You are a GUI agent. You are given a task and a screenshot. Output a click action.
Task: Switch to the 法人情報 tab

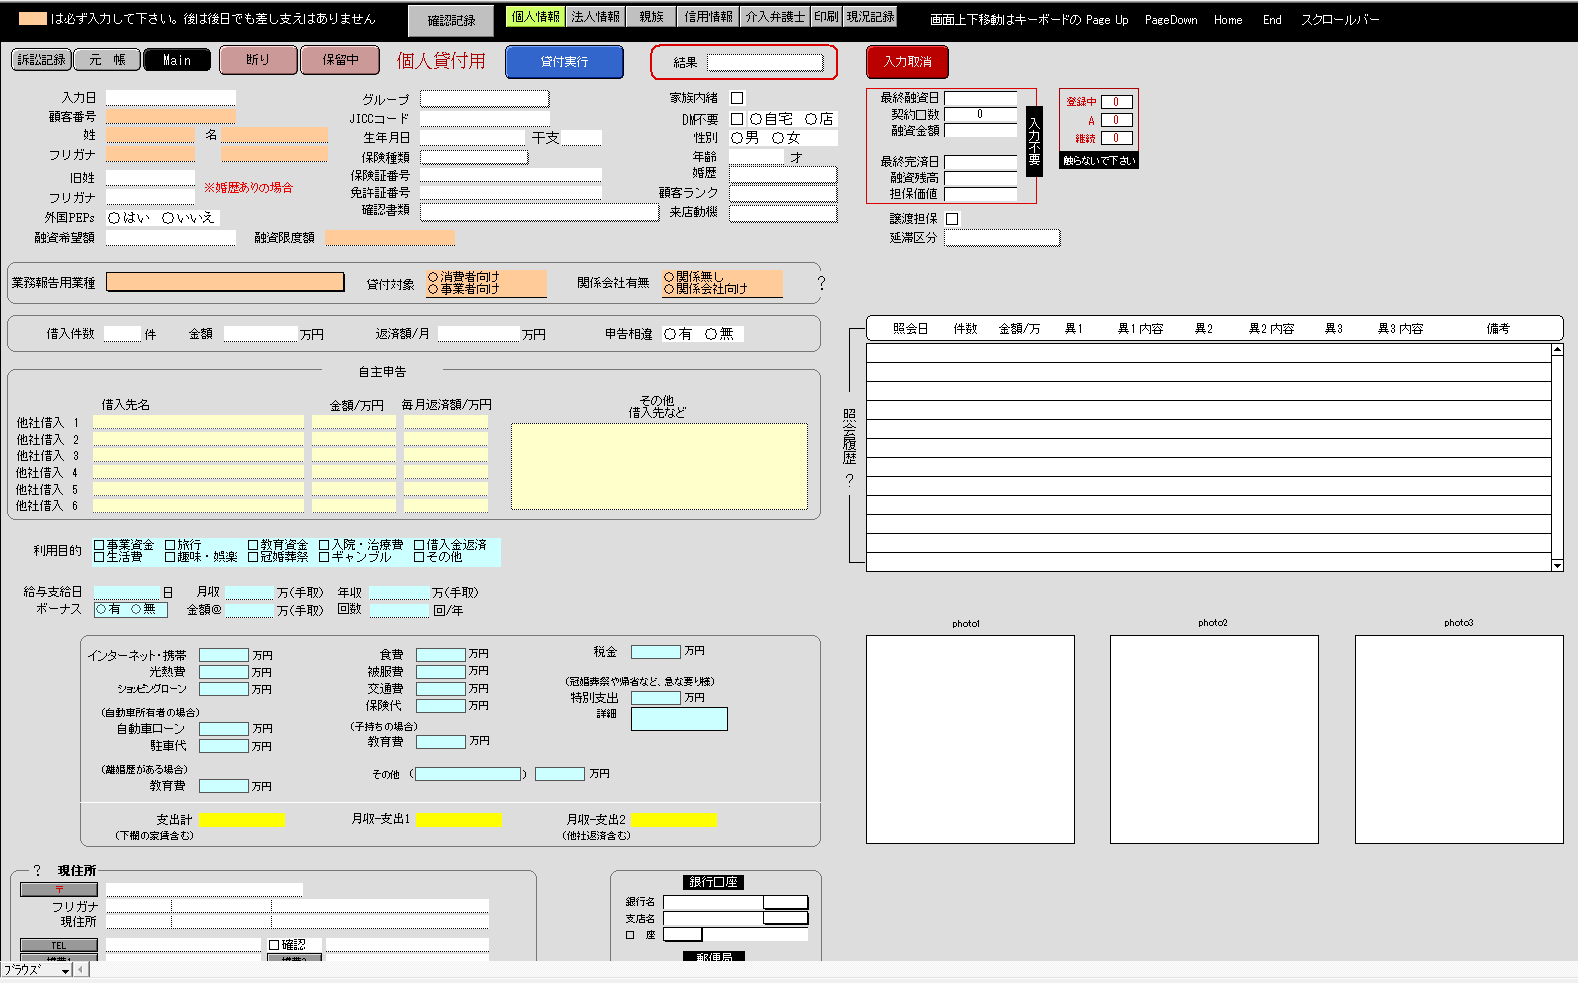pos(596,17)
